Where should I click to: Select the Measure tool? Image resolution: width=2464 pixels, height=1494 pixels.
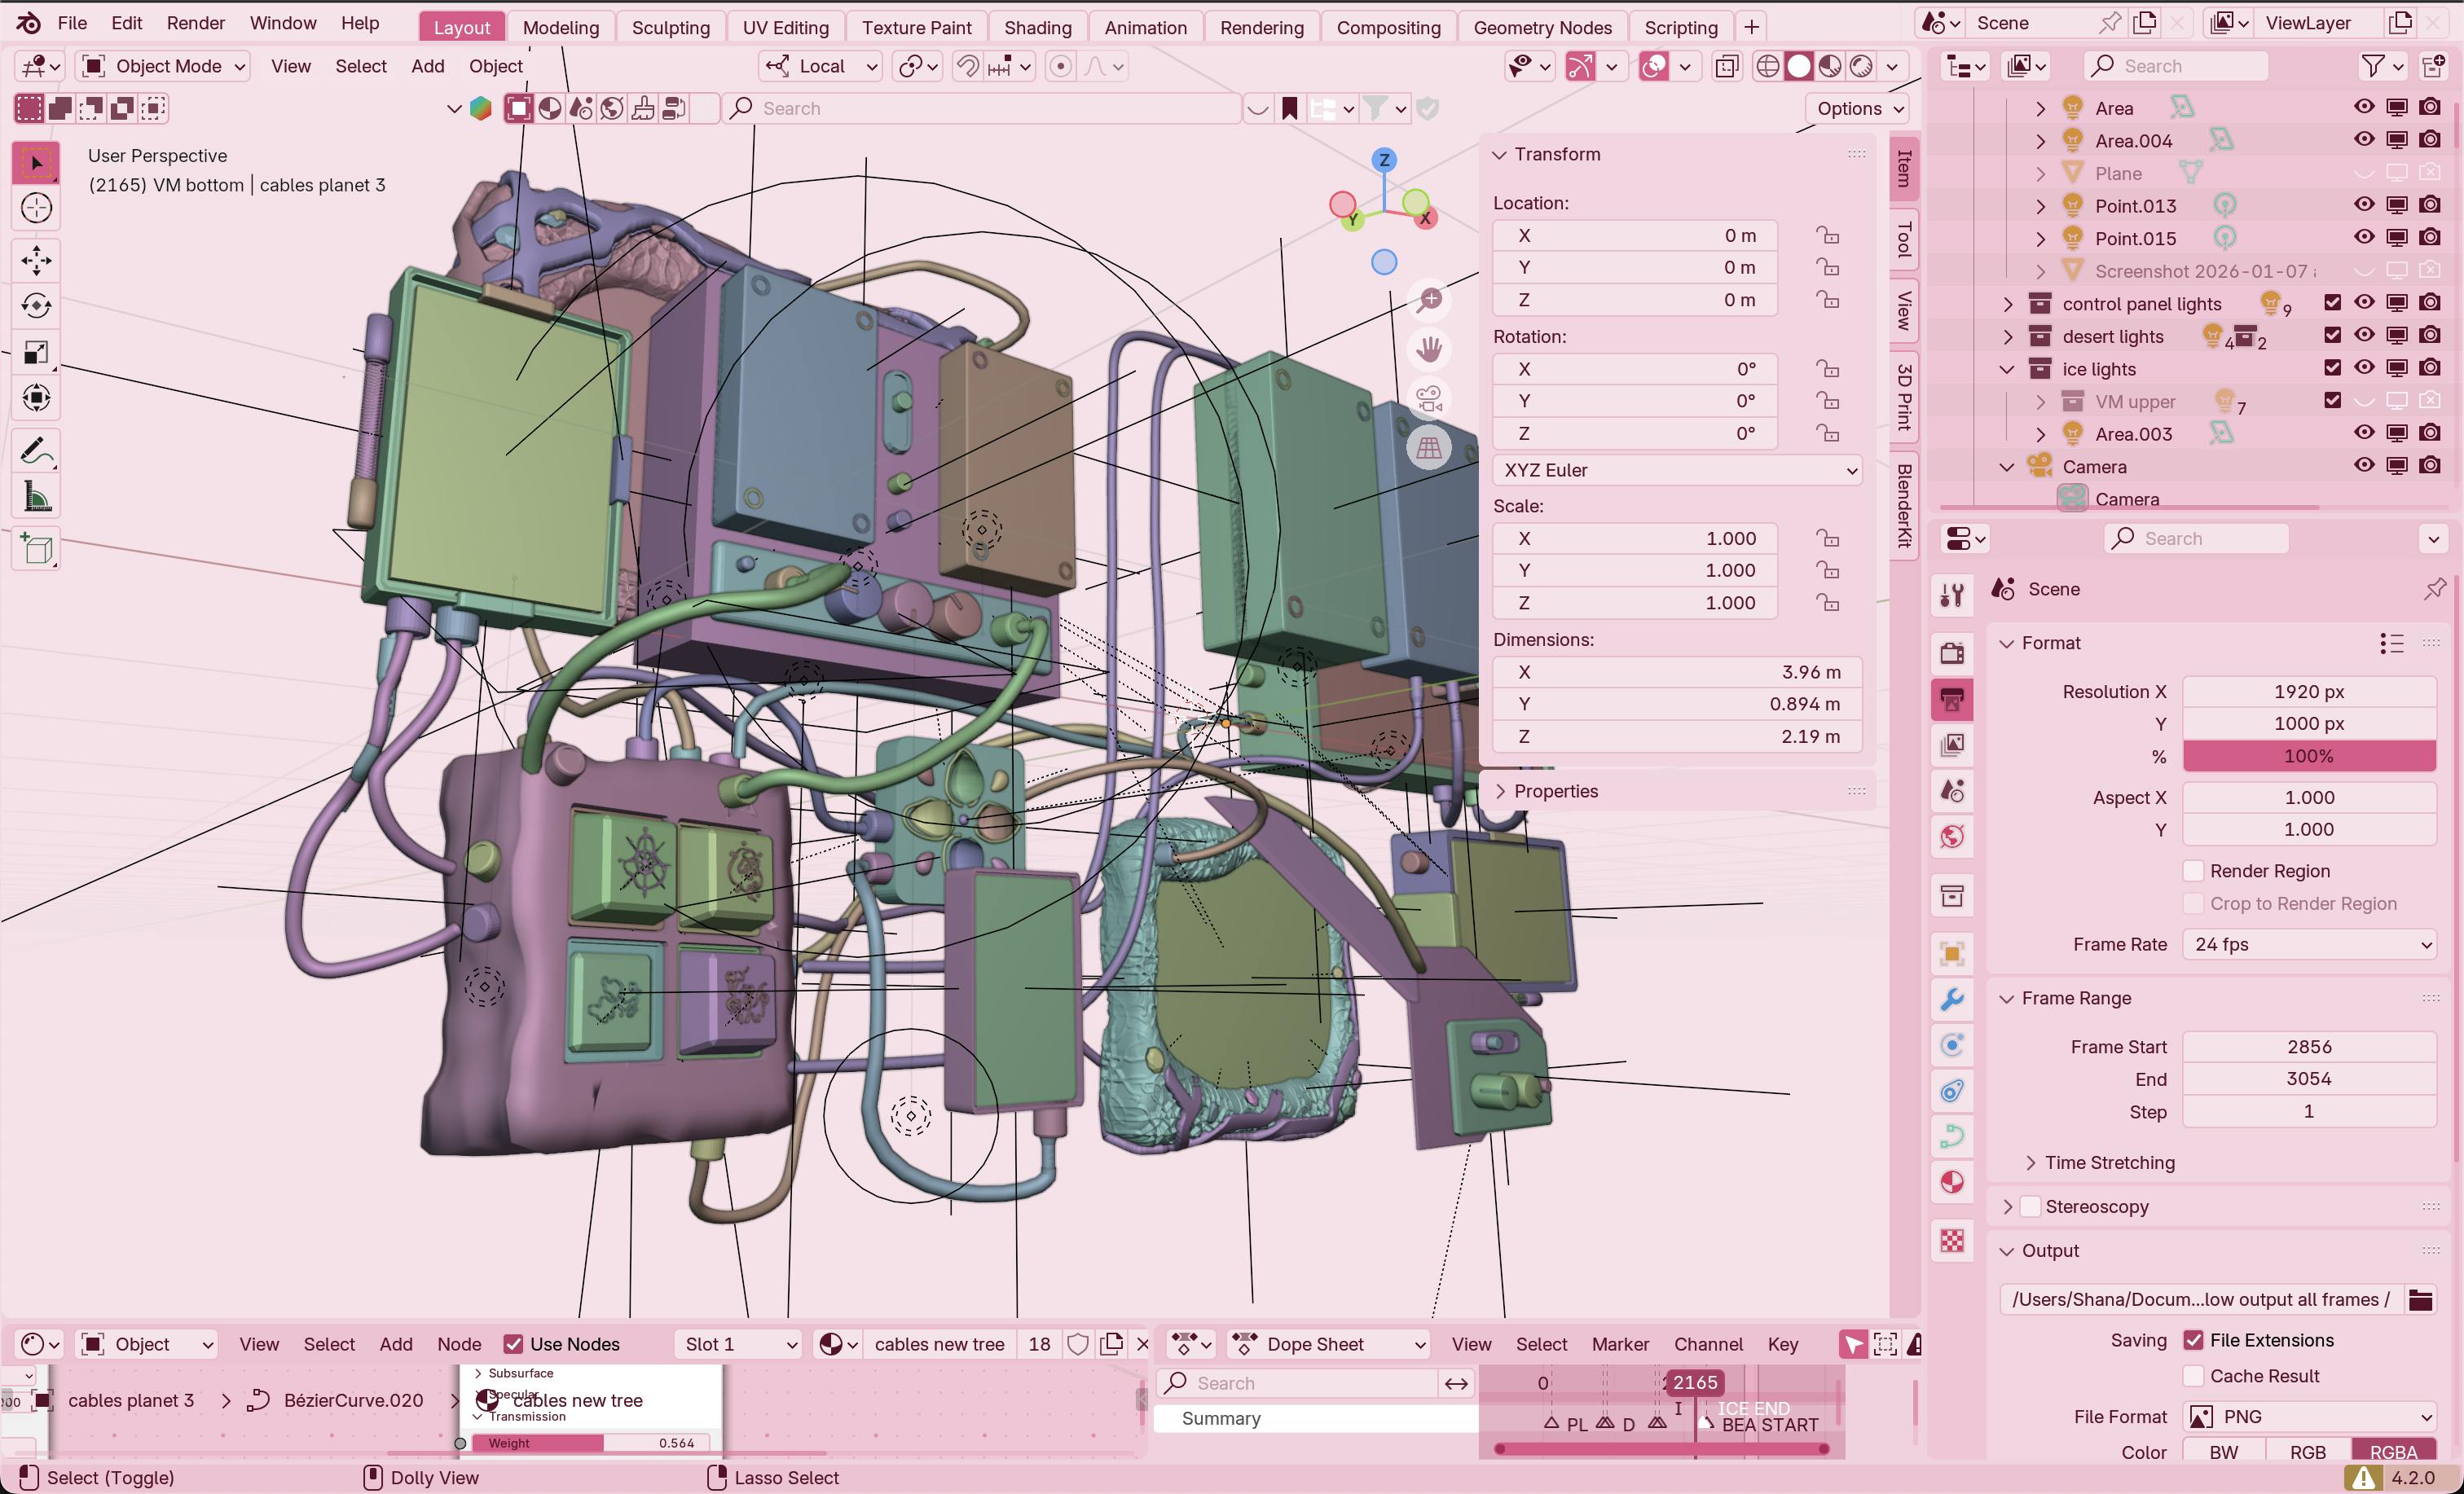pos(37,497)
